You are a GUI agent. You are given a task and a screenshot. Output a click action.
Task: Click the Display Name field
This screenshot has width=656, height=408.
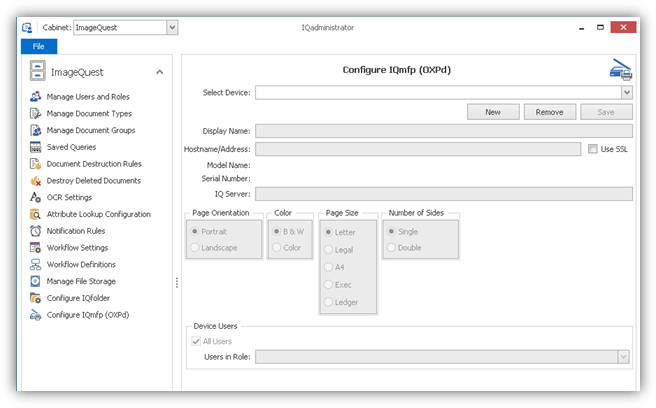coord(444,131)
